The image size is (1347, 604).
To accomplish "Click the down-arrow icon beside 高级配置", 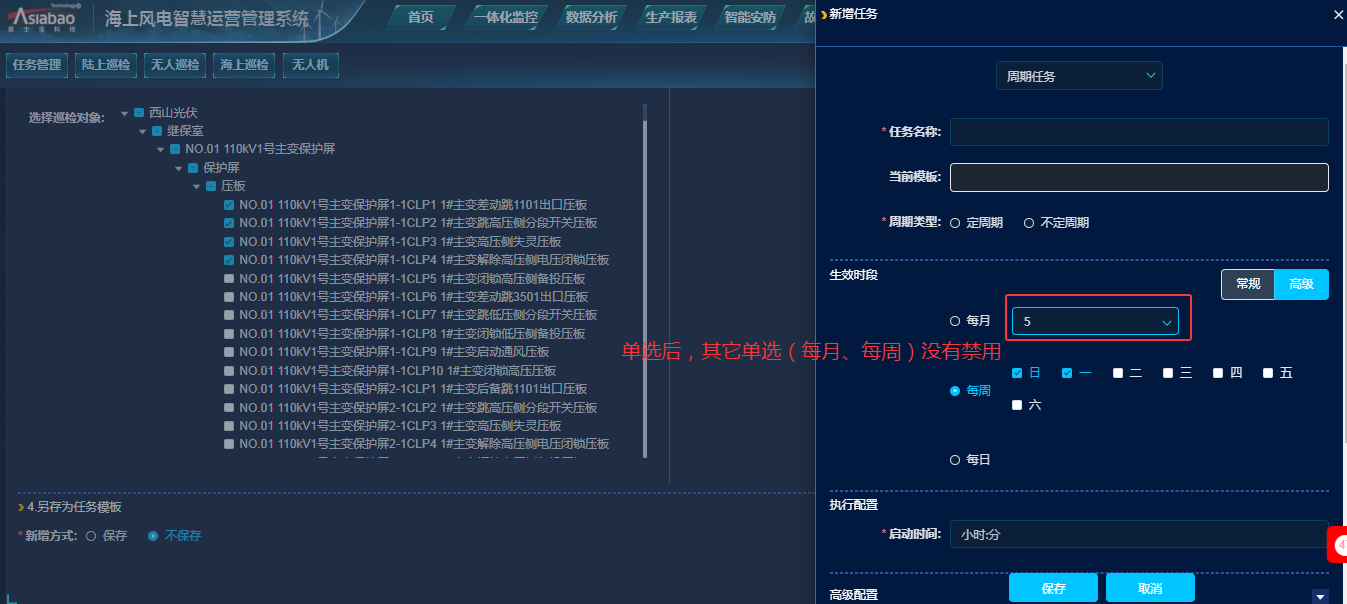I will point(1320,596).
